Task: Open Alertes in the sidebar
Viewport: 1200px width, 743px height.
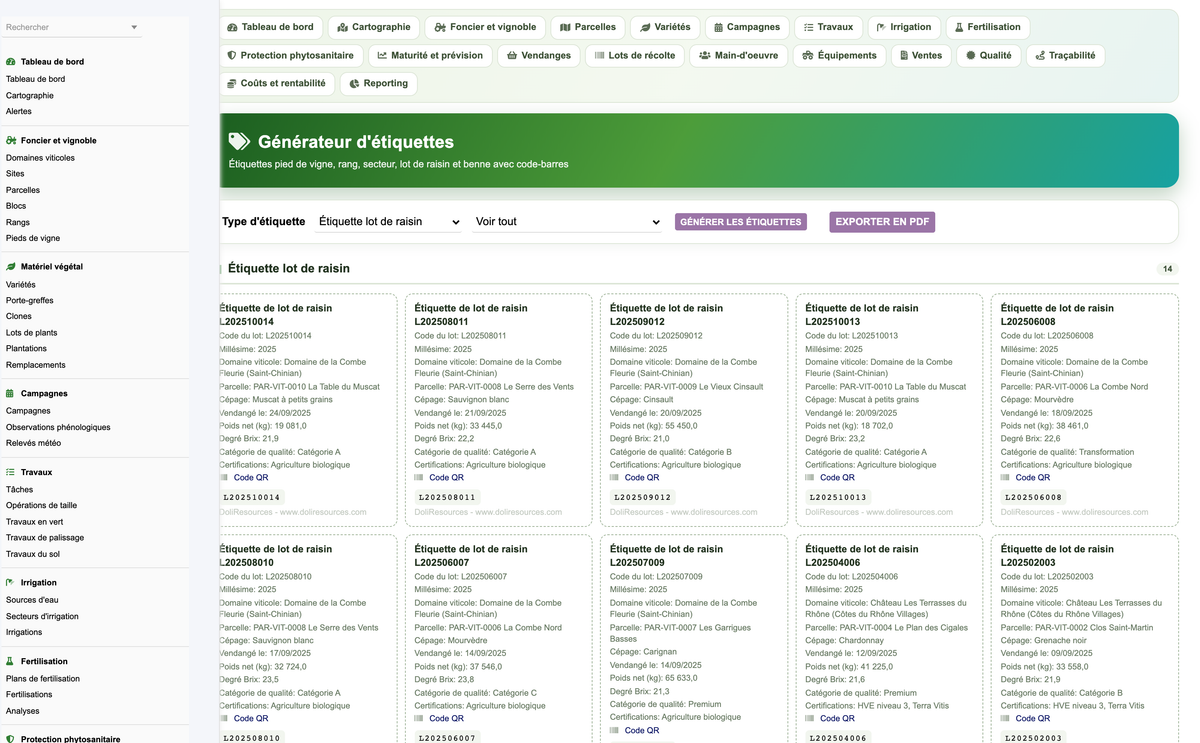Action: (x=19, y=112)
